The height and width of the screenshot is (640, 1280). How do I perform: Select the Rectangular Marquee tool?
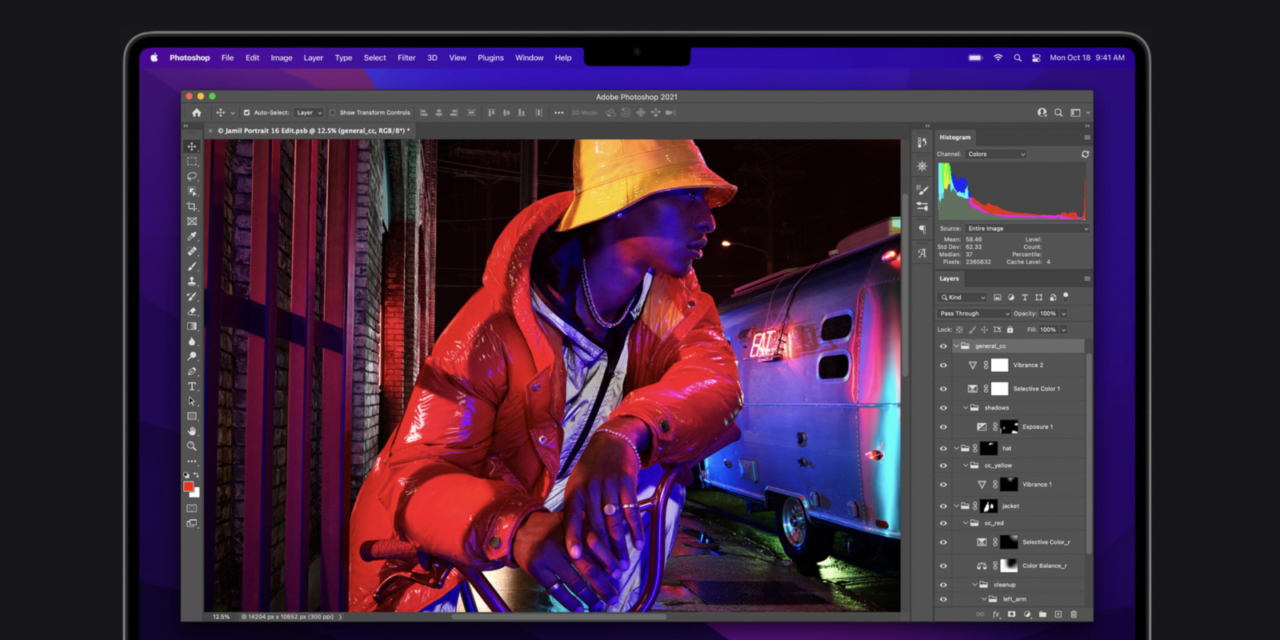pos(192,161)
